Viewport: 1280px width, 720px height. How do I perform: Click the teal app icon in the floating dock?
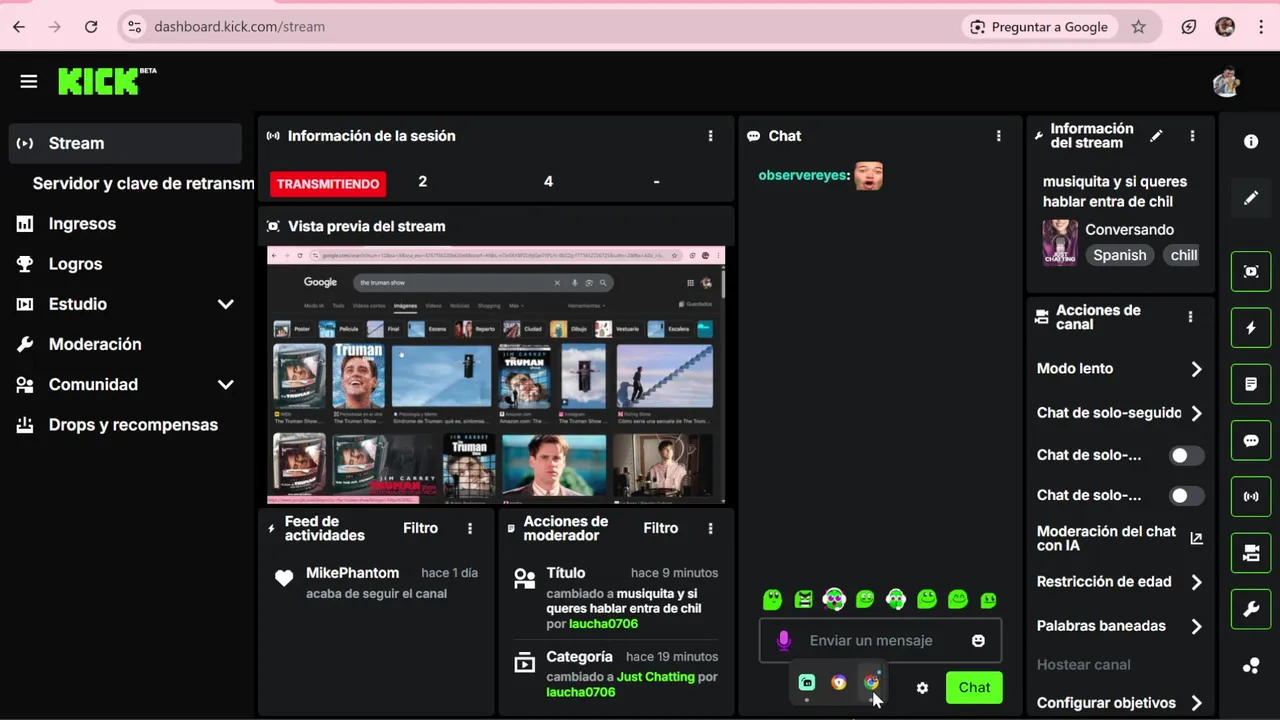pos(807,682)
